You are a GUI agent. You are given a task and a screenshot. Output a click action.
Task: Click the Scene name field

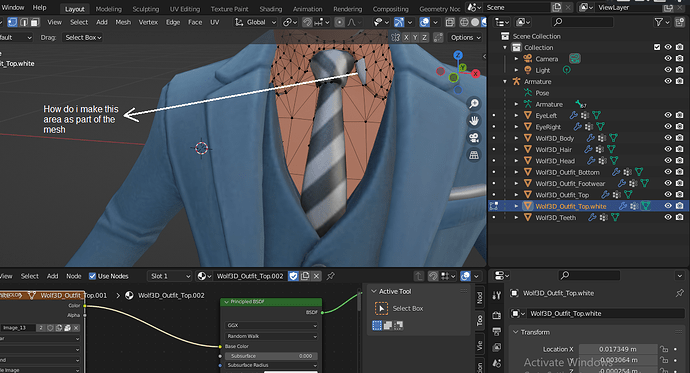click(x=517, y=7)
